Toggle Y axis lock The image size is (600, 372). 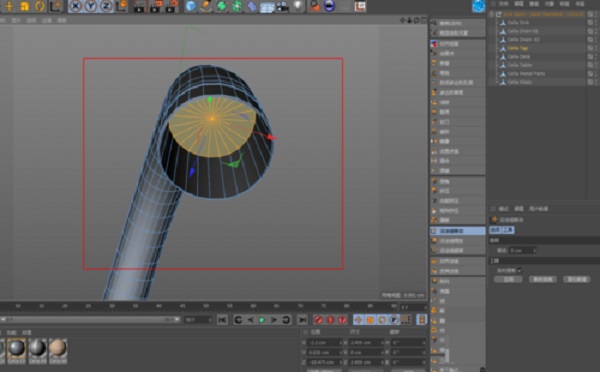click(91, 6)
